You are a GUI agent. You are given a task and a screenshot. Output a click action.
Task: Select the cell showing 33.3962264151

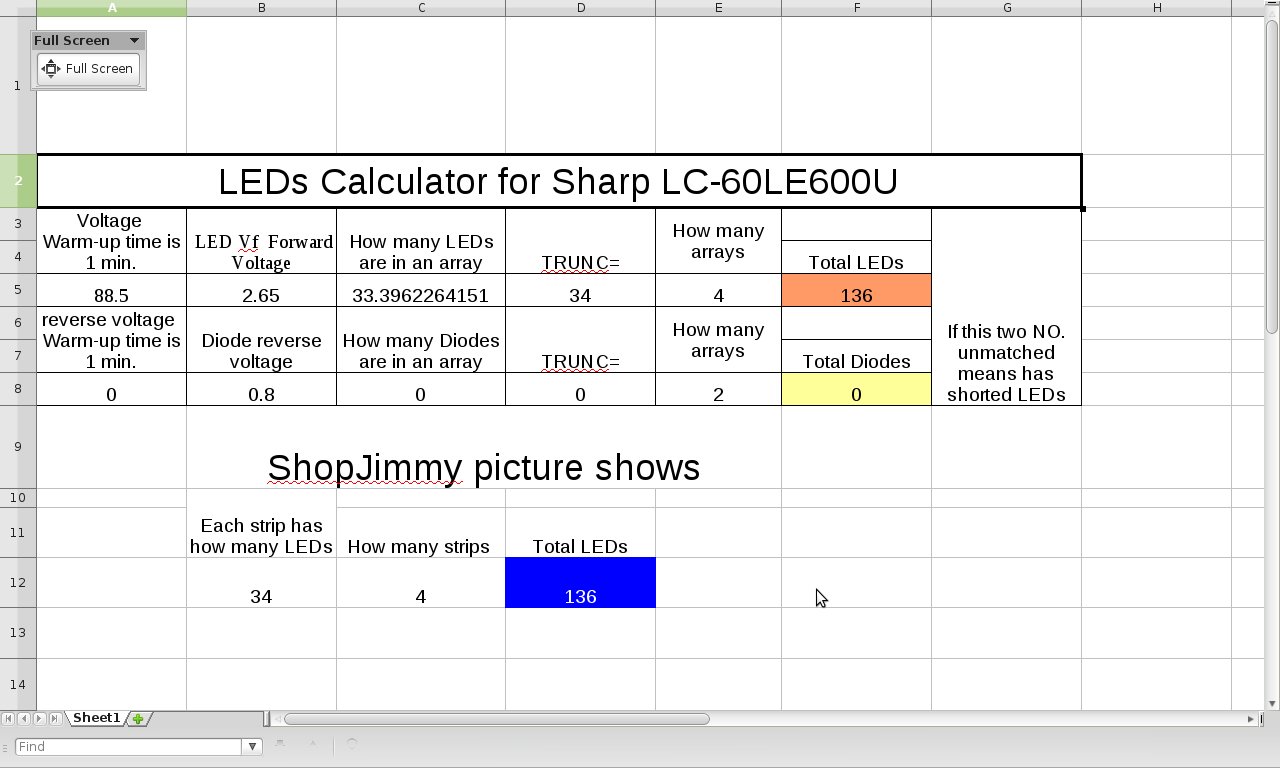pyautogui.click(x=421, y=290)
